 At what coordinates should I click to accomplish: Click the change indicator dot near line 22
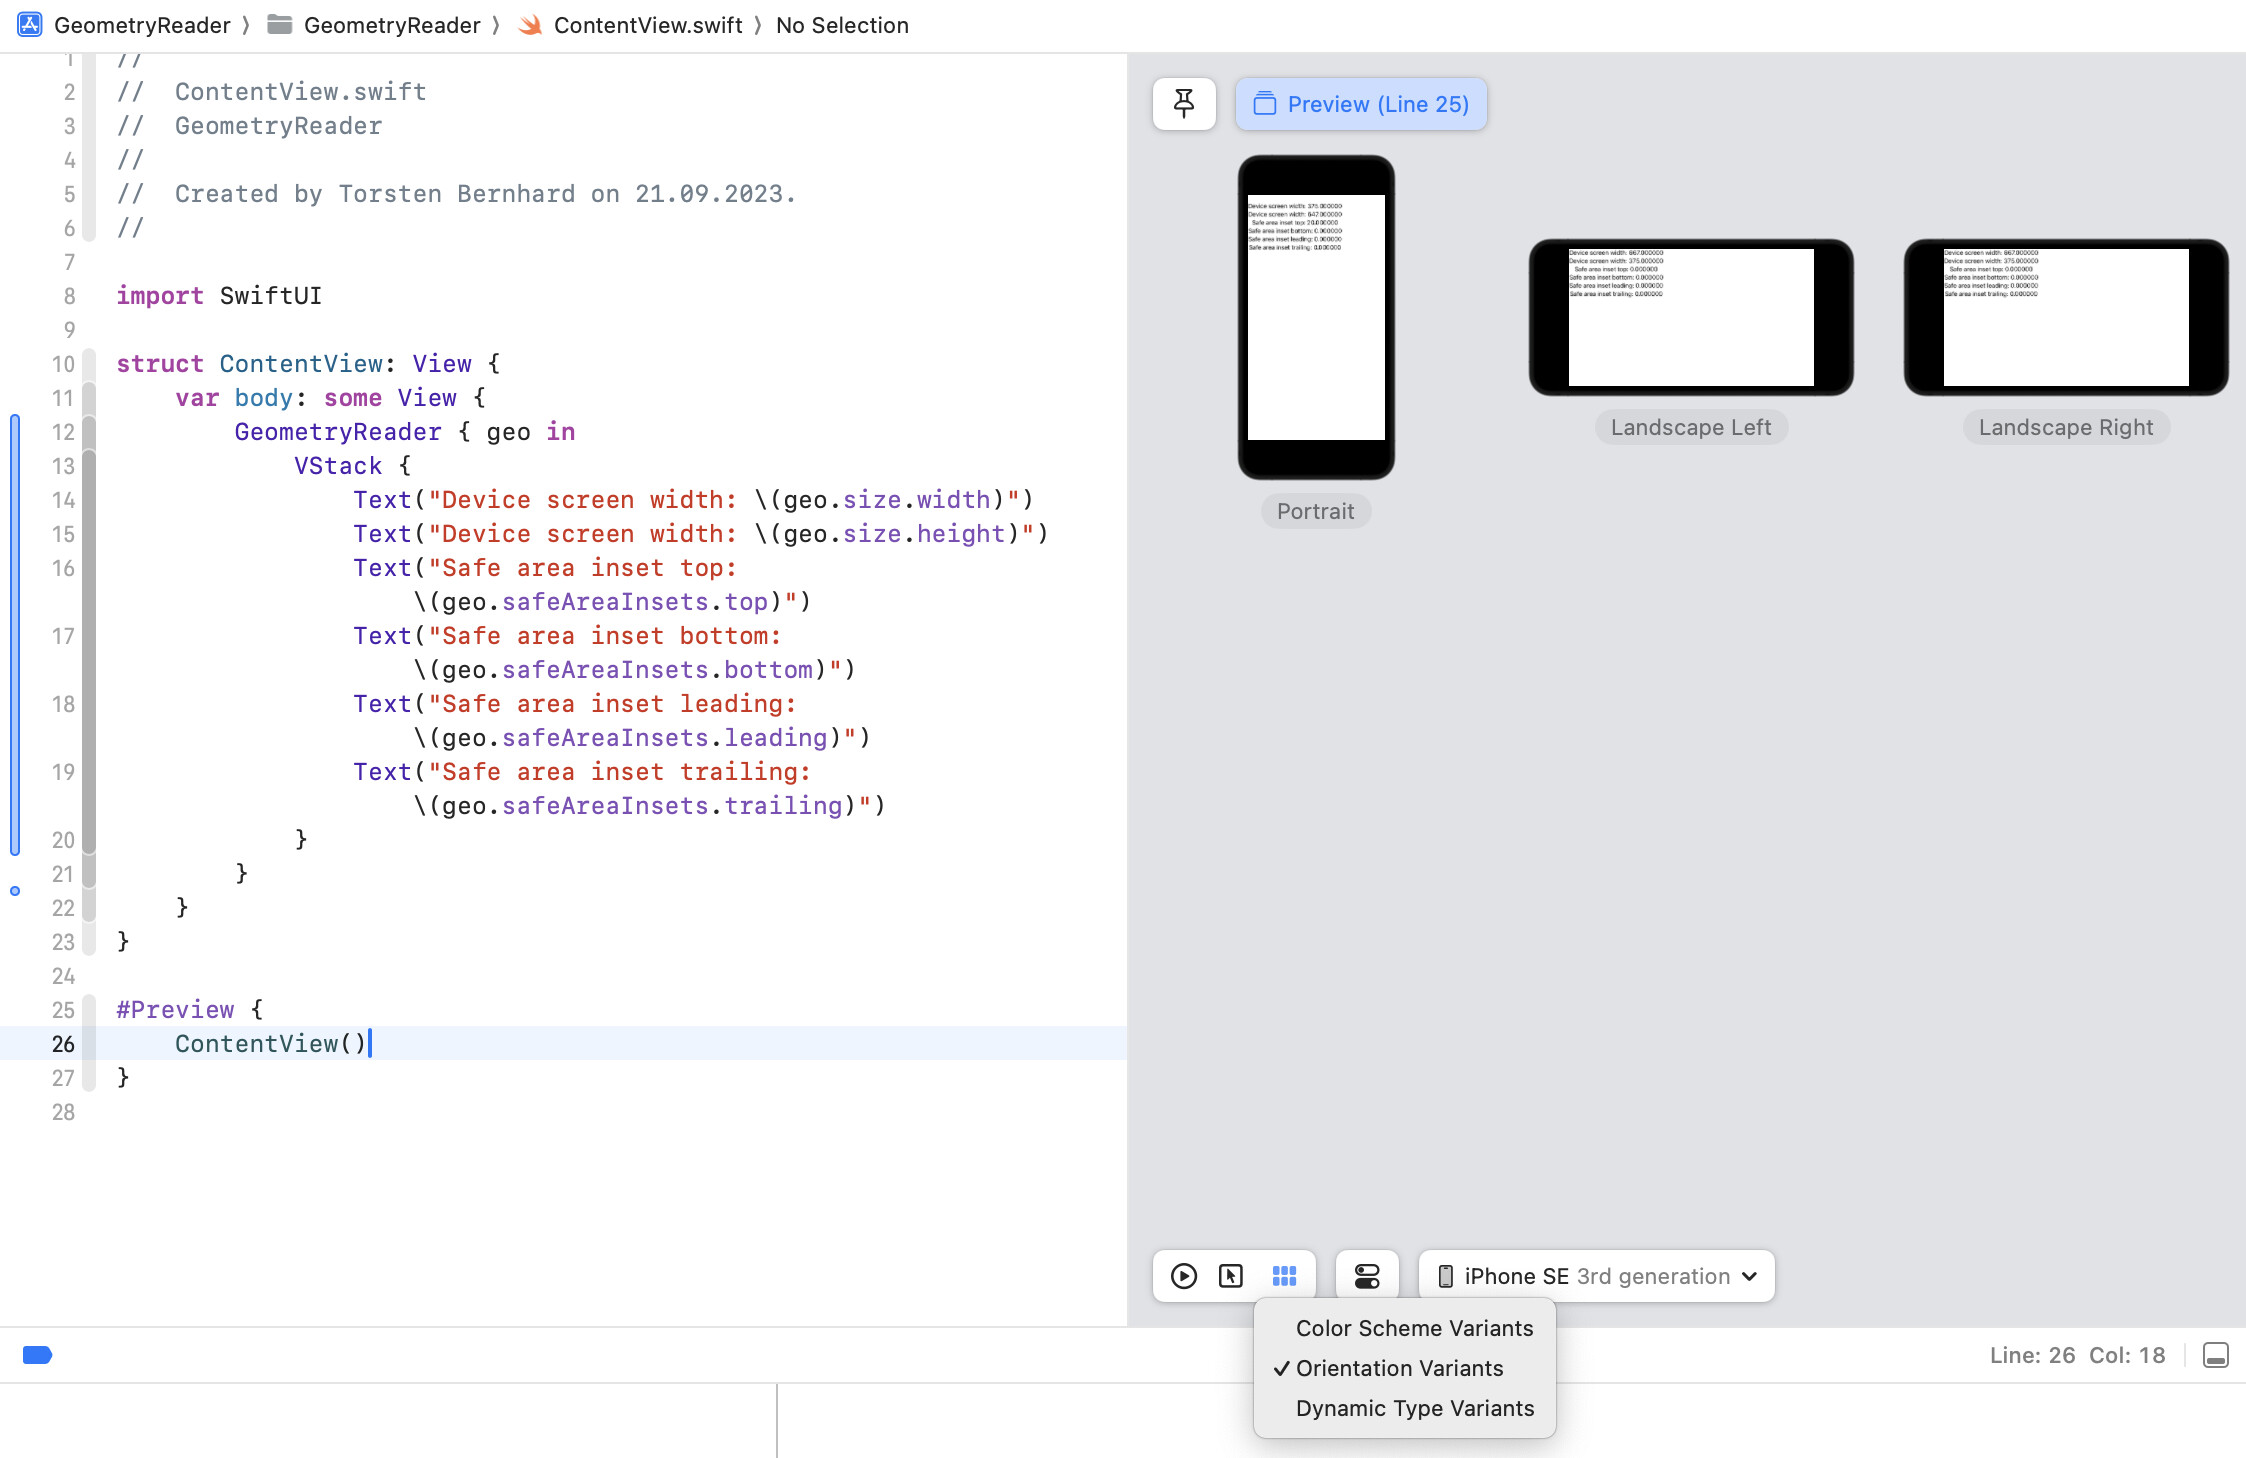tap(15, 891)
